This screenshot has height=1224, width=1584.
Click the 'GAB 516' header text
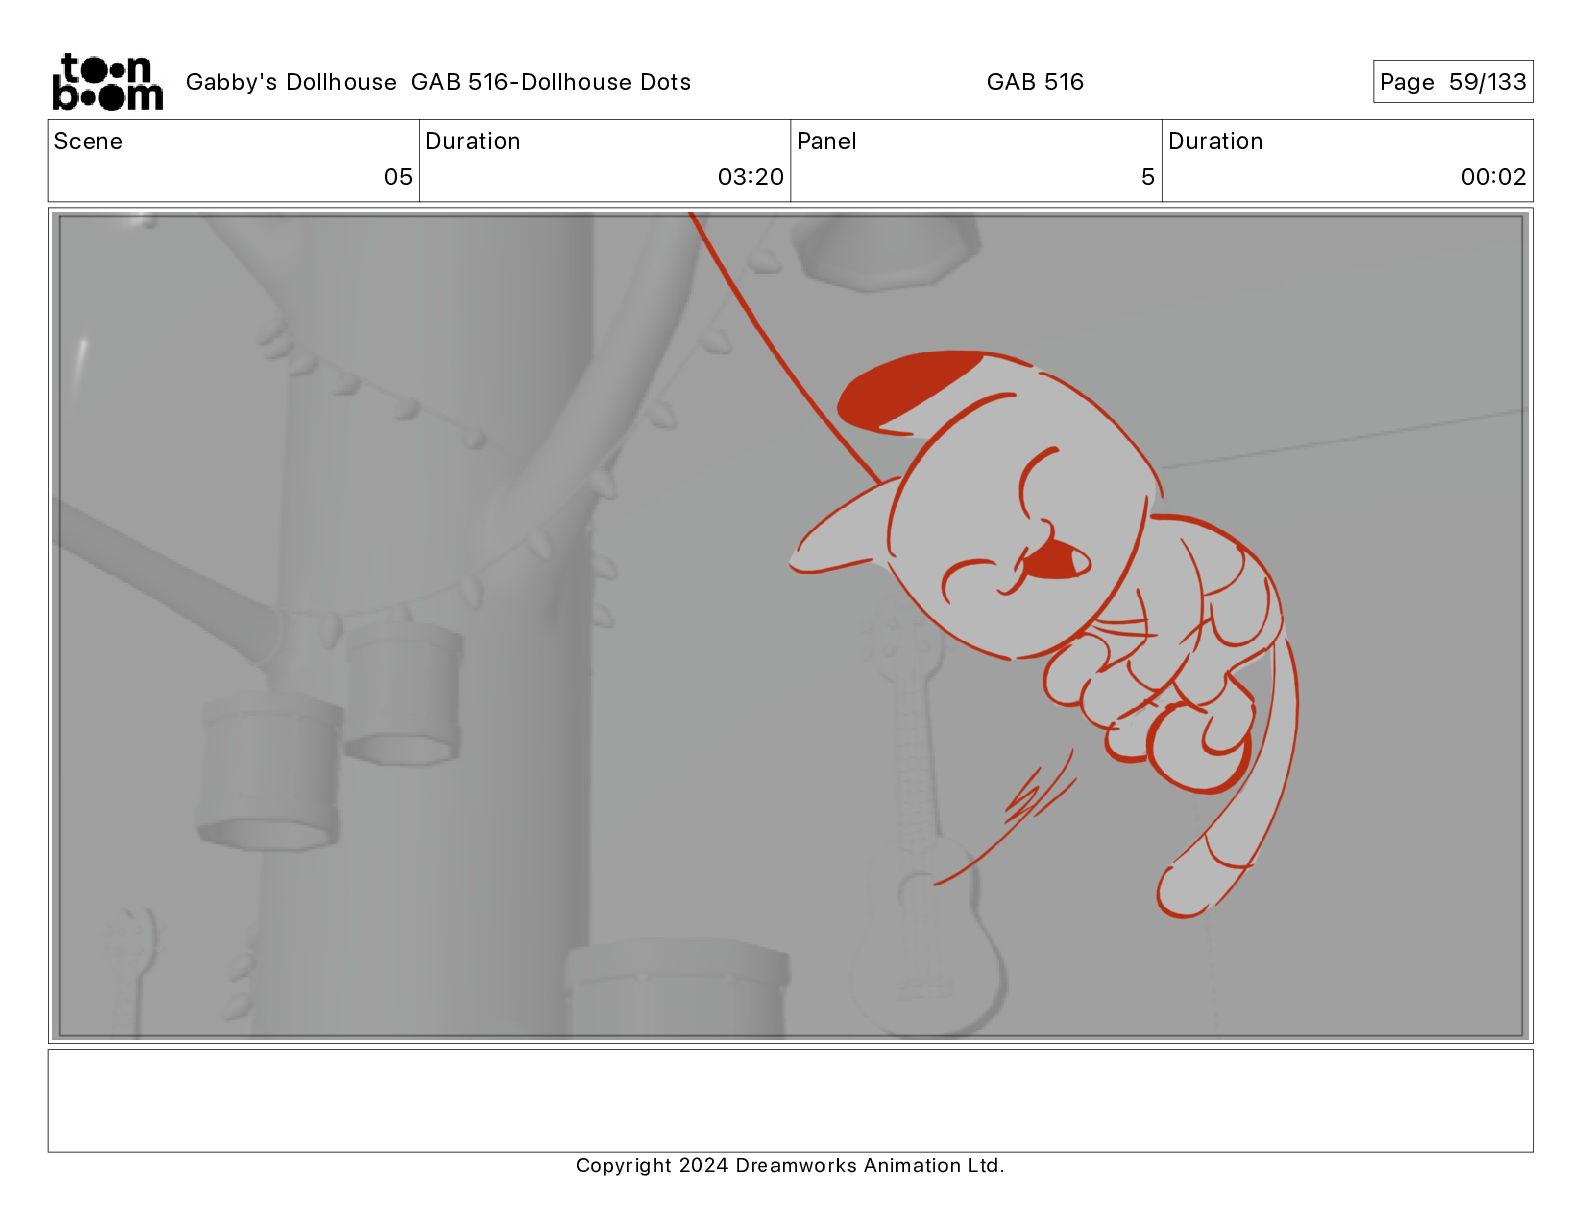[x=1035, y=82]
